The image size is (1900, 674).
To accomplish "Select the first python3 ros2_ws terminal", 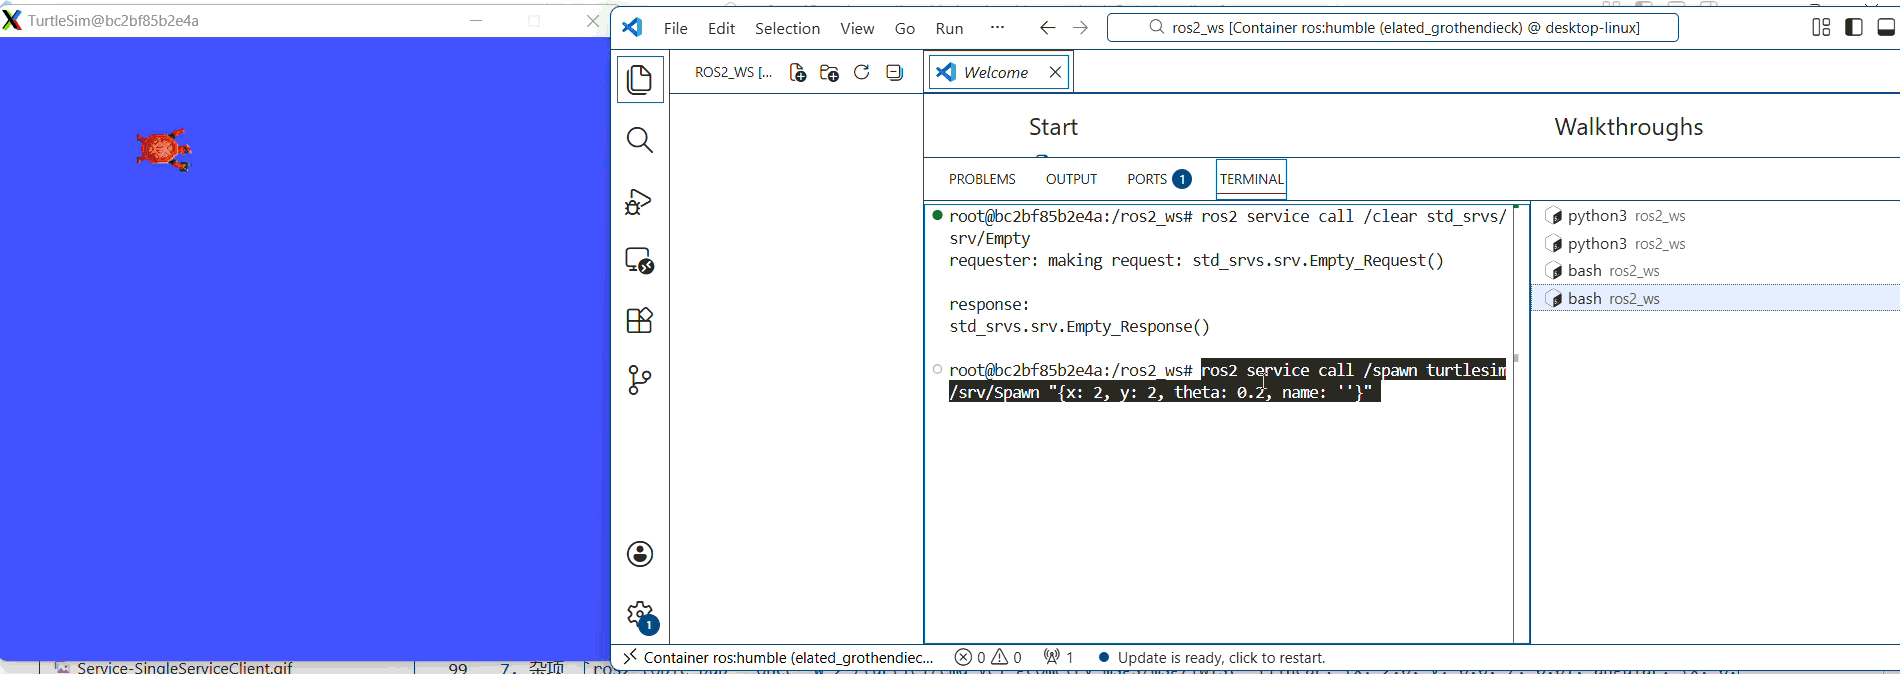I will [x=1715, y=216].
